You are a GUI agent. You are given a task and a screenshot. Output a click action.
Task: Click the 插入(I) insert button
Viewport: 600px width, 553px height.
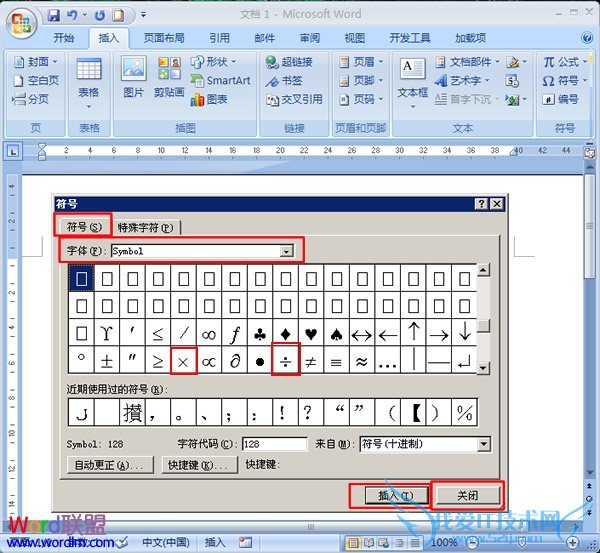click(396, 496)
